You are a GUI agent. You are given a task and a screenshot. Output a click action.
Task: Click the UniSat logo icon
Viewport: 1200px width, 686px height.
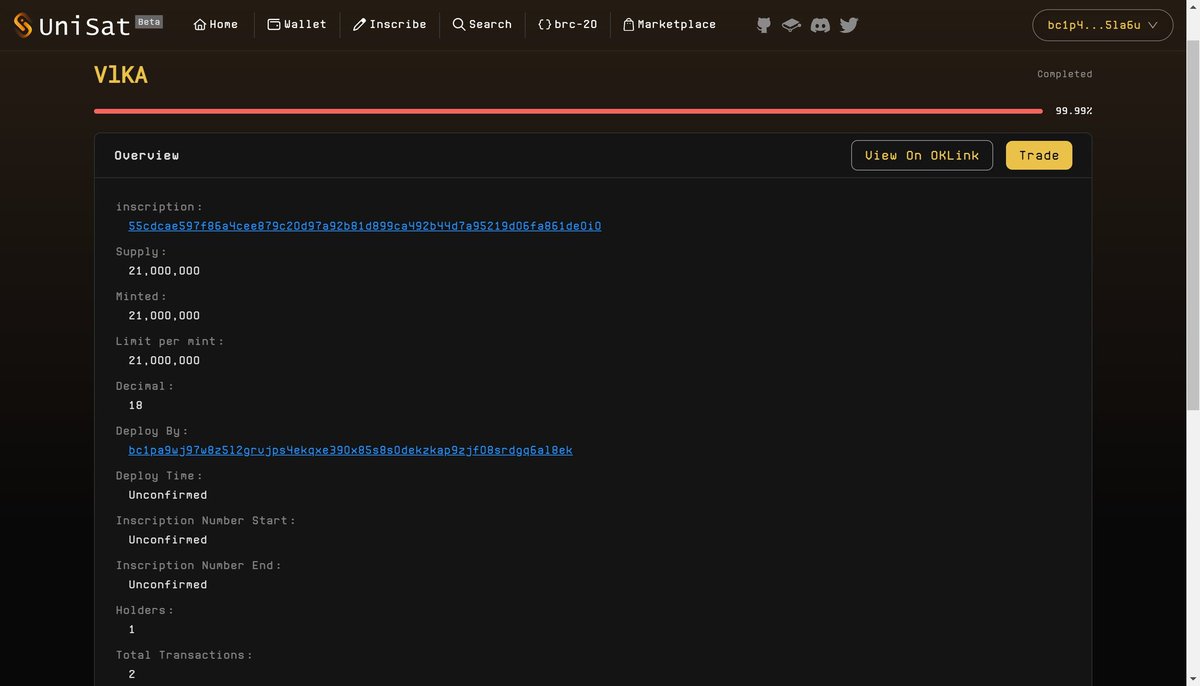[23, 25]
